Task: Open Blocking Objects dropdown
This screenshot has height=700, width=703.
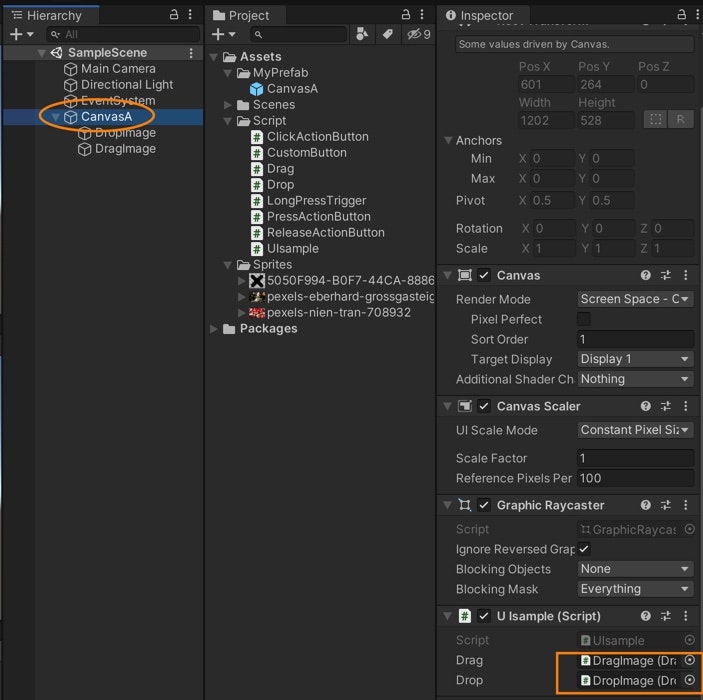Action: coord(635,569)
